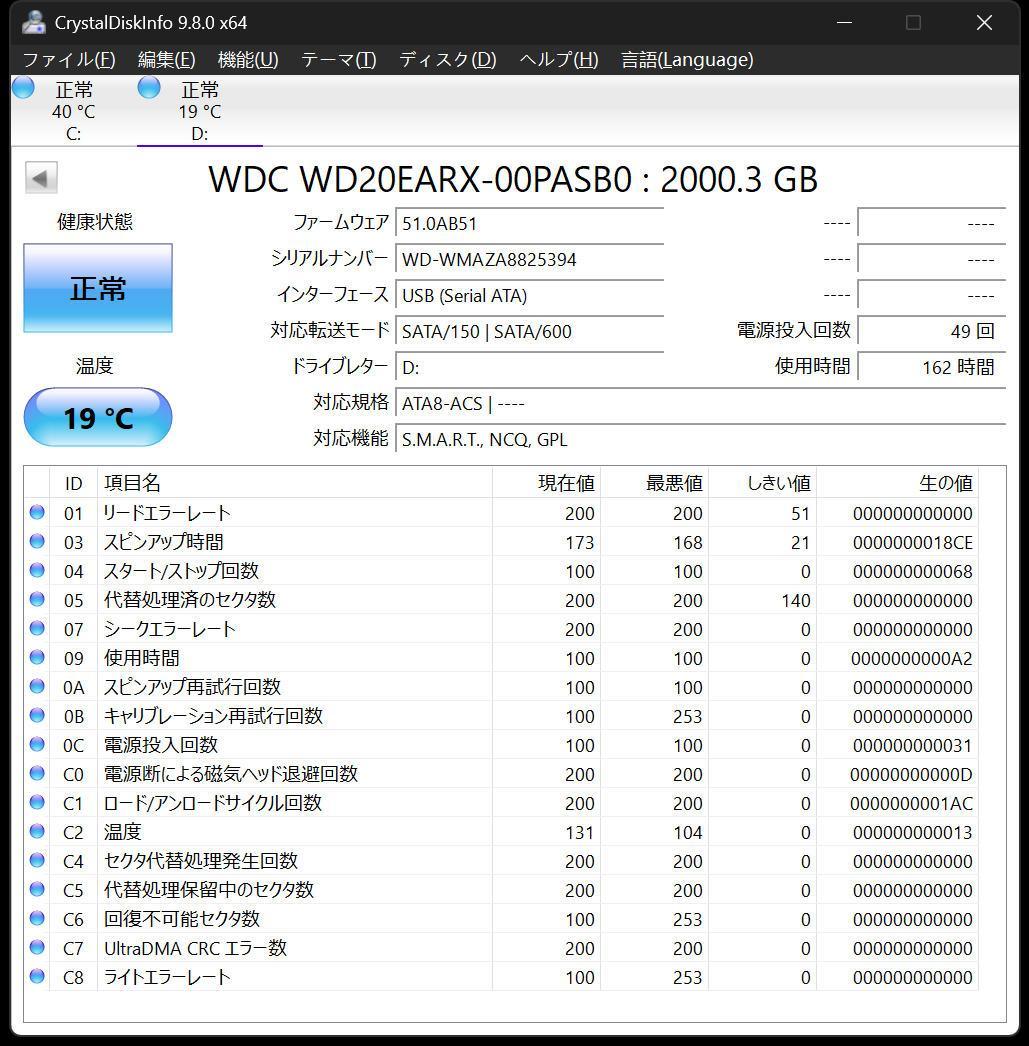Open the 言語(Language) menu
This screenshot has width=1029, height=1046.
point(687,60)
